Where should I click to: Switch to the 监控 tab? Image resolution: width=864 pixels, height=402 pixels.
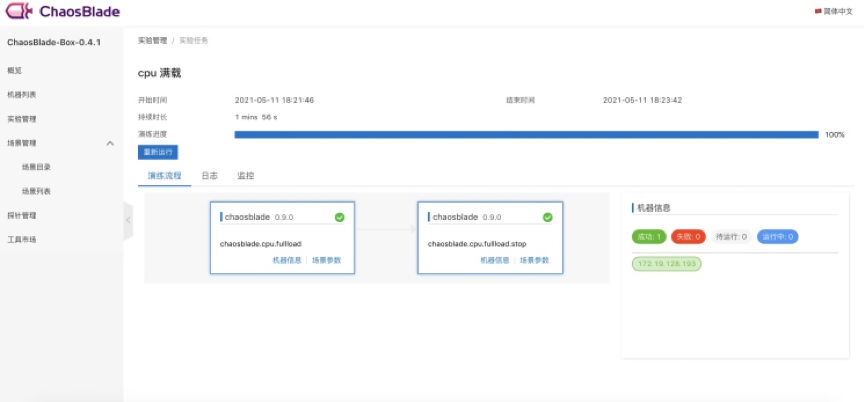coord(246,176)
